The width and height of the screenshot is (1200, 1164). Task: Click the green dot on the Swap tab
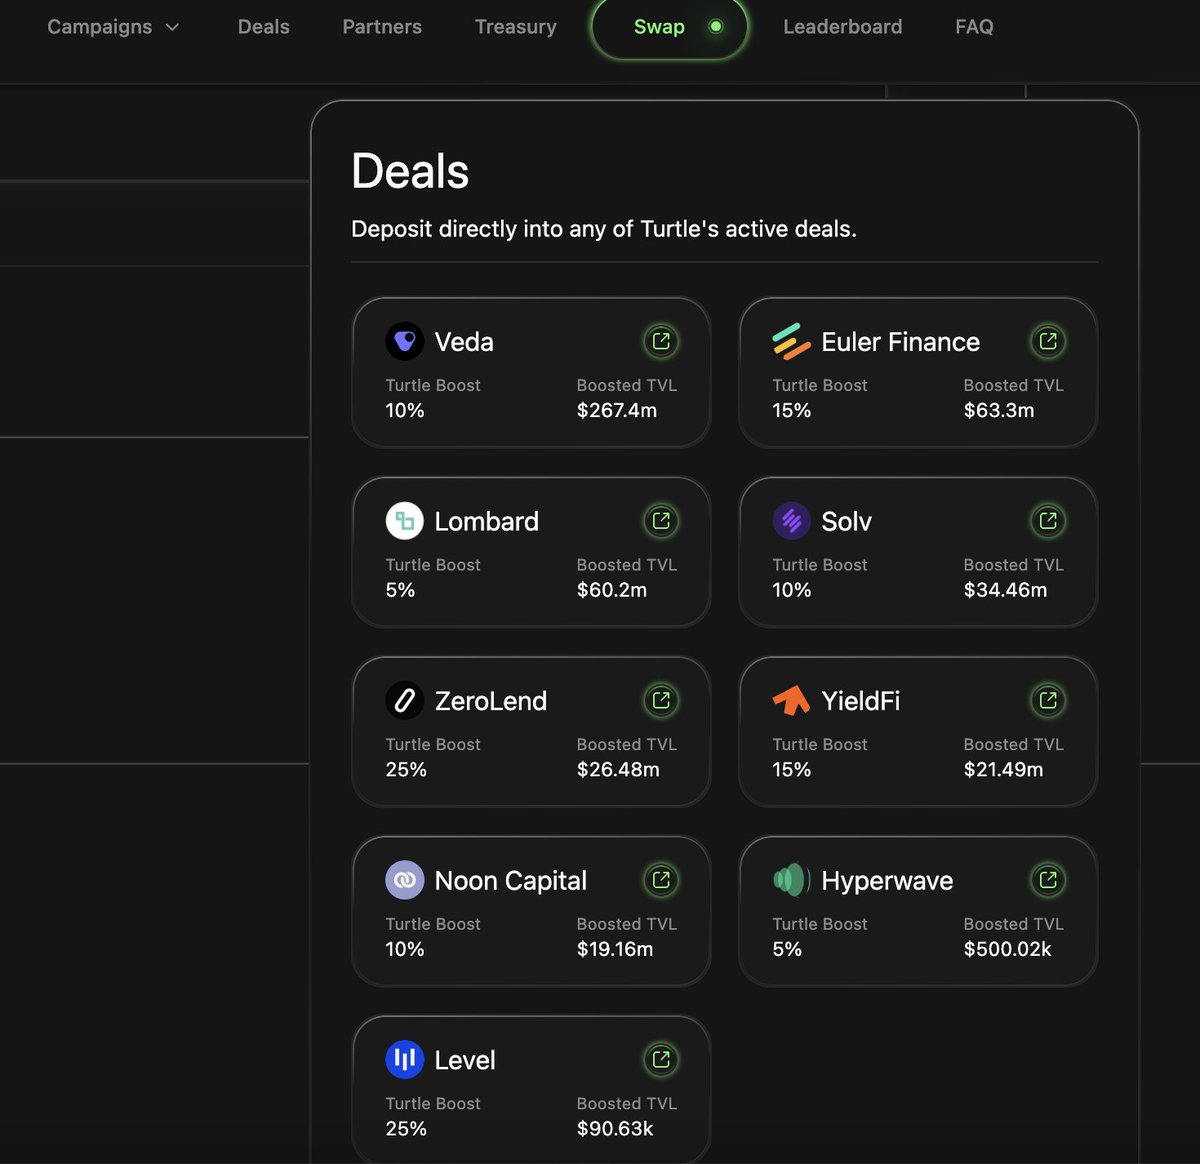pyautogui.click(x=716, y=27)
